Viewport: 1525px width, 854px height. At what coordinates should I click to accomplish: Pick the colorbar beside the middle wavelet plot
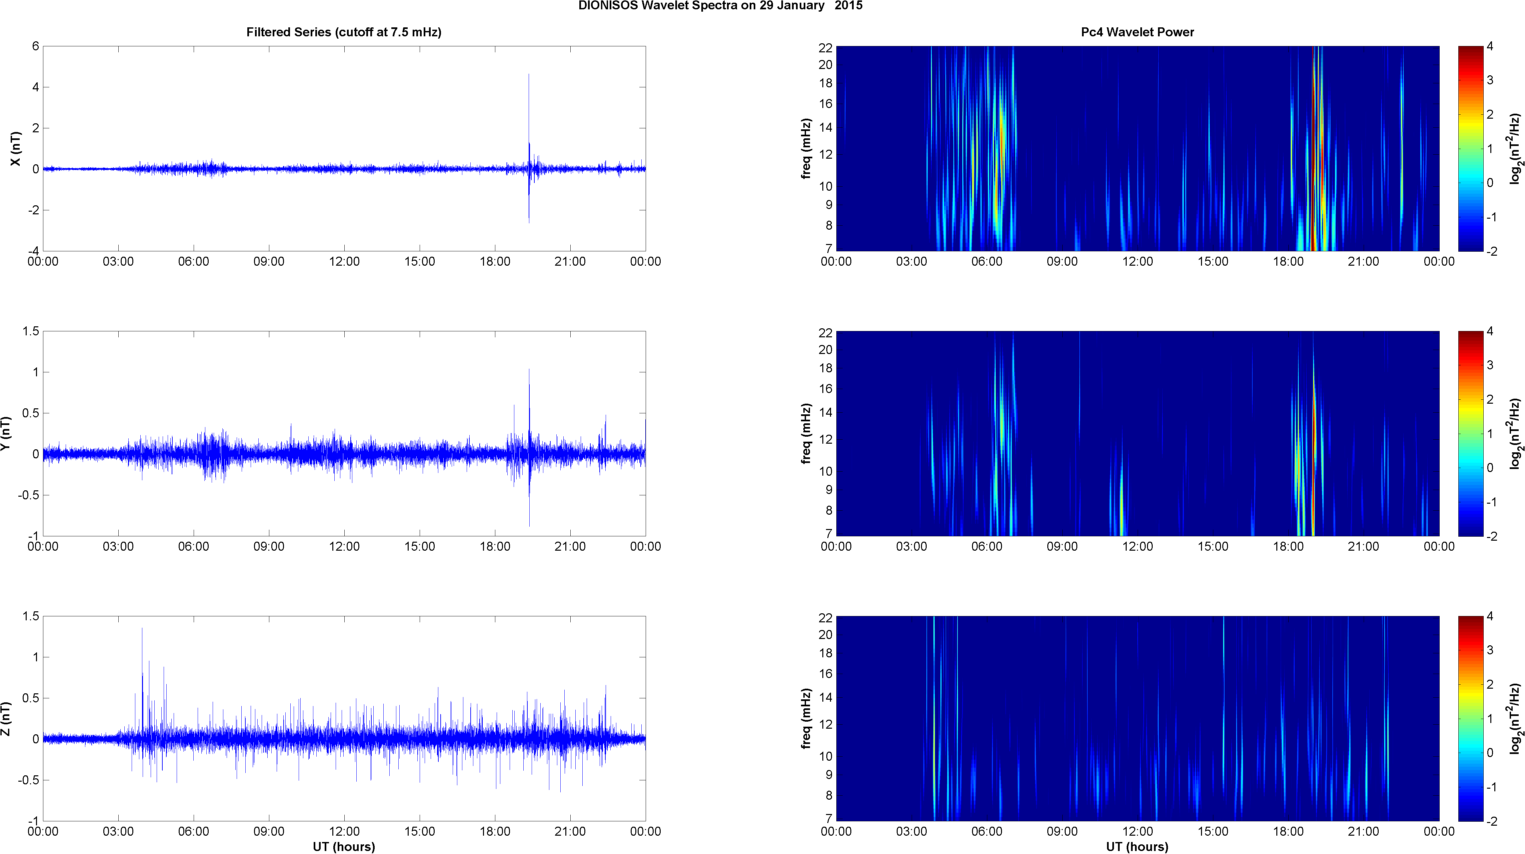pos(1471,433)
